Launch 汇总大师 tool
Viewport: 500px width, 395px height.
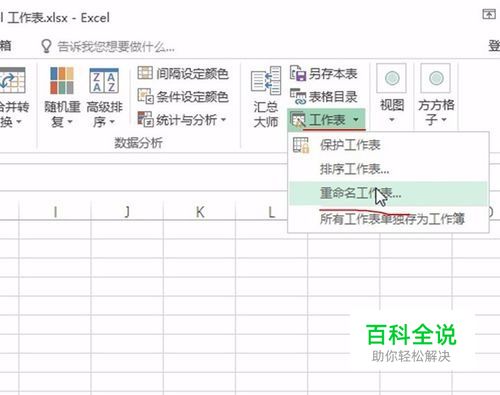click(266, 97)
